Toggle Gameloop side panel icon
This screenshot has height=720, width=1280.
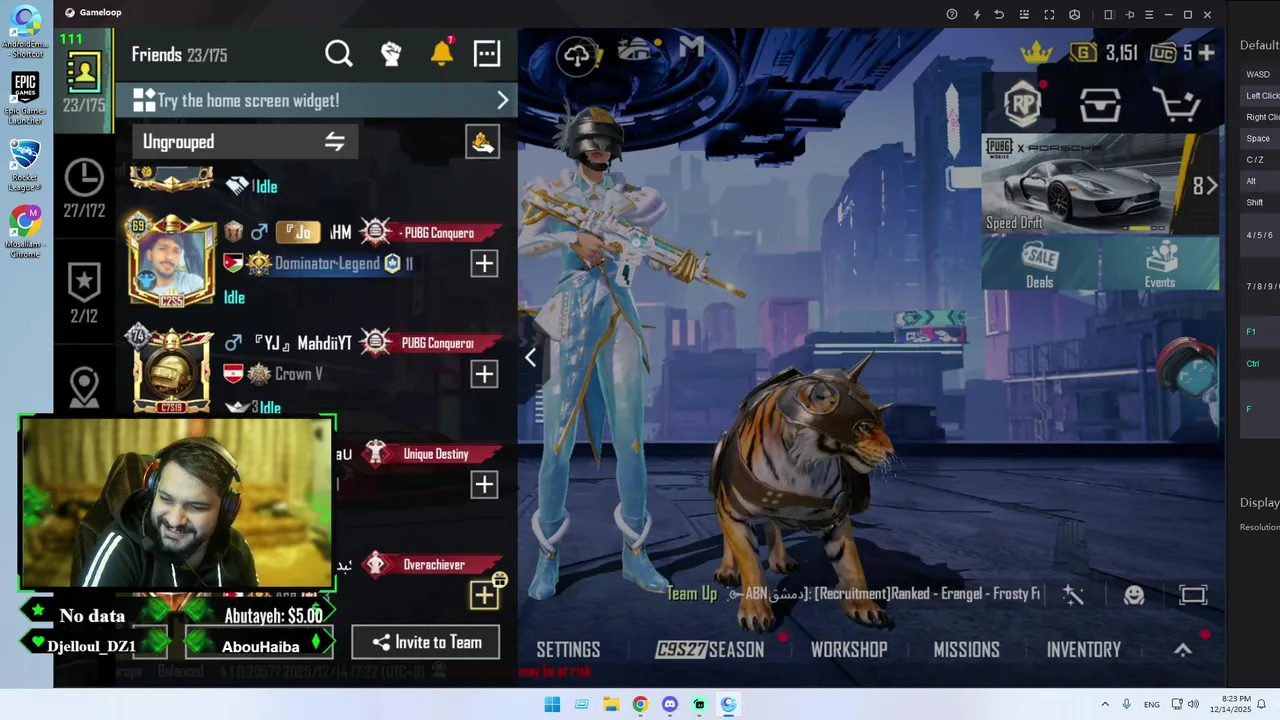pos(1108,14)
